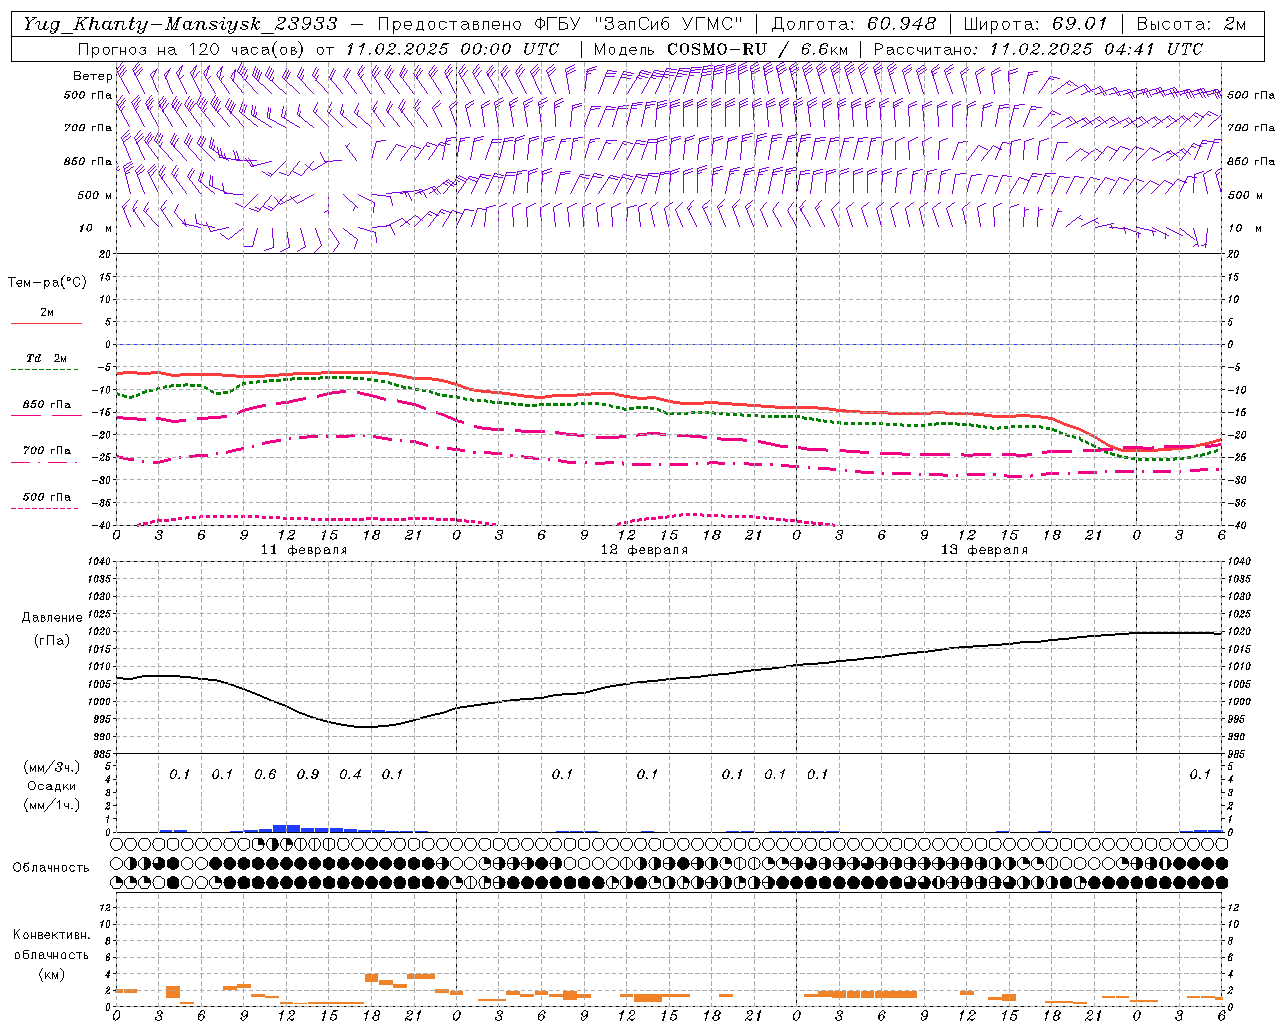Screen dimensions: 1280x1024
Task: Select the (мм/1ч.) precipitation unit label
Action: pos(52,805)
